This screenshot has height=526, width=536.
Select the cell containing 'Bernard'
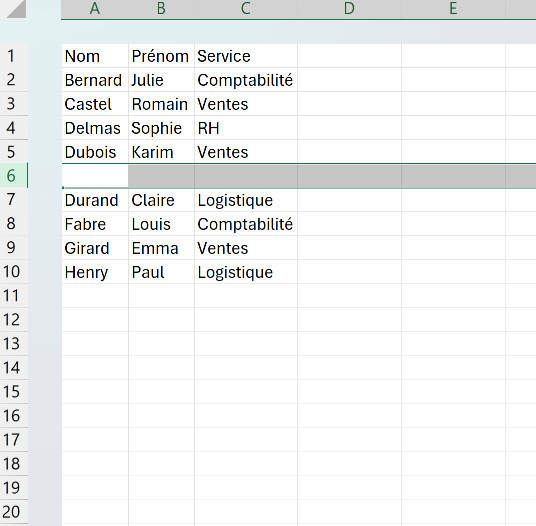(x=95, y=80)
